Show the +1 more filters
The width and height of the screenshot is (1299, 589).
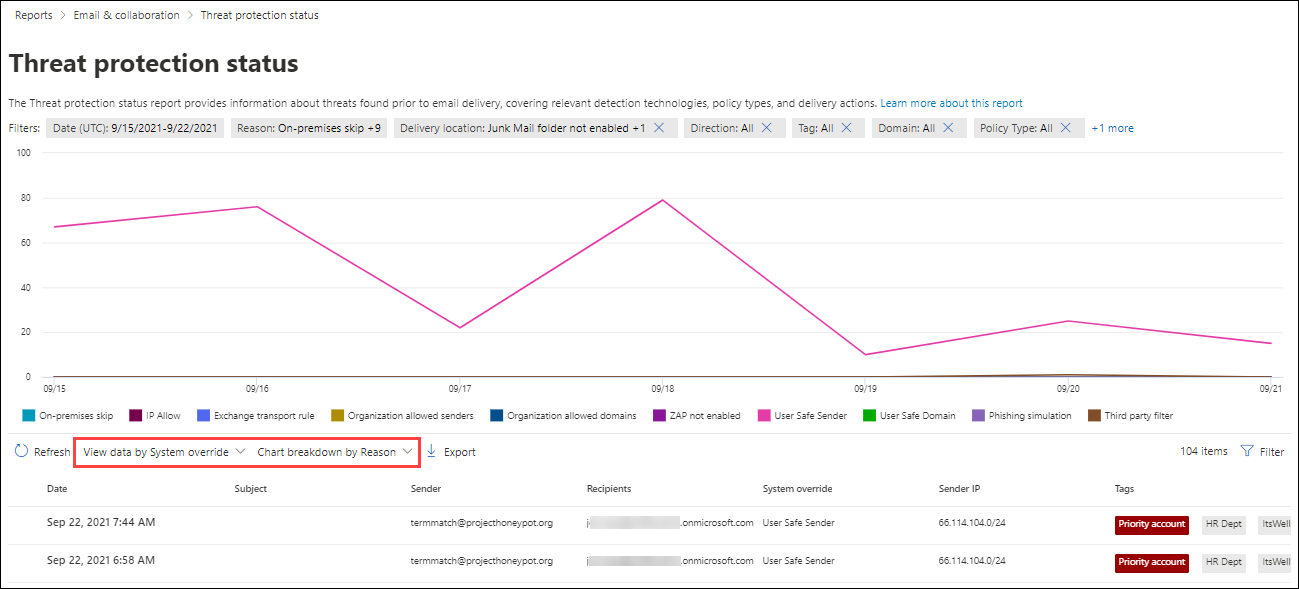click(1112, 128)
